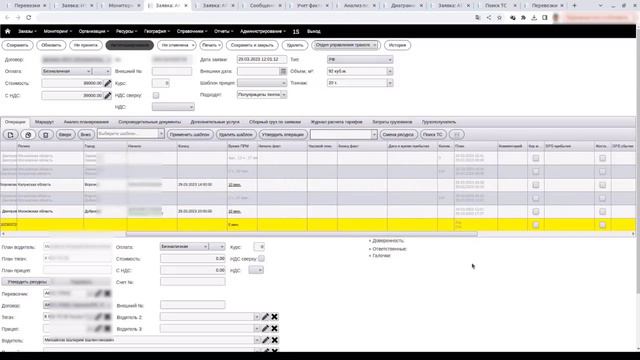640x360 pixels.
Task: Tick the rightmost checkbox in the Дмитров Московская область row
Action: (602, 211)
